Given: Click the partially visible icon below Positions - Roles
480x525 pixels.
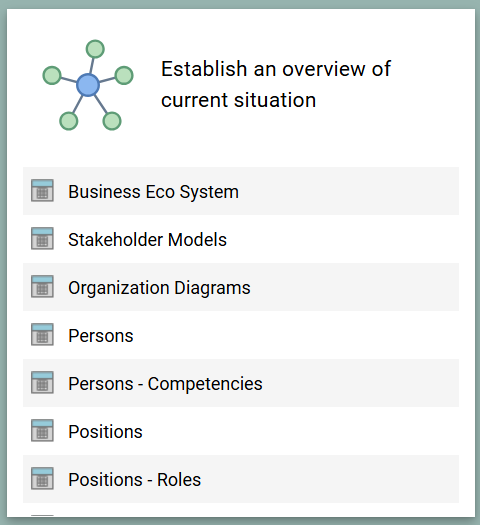Looking at the screenshot, I should (x=42, y=516).
